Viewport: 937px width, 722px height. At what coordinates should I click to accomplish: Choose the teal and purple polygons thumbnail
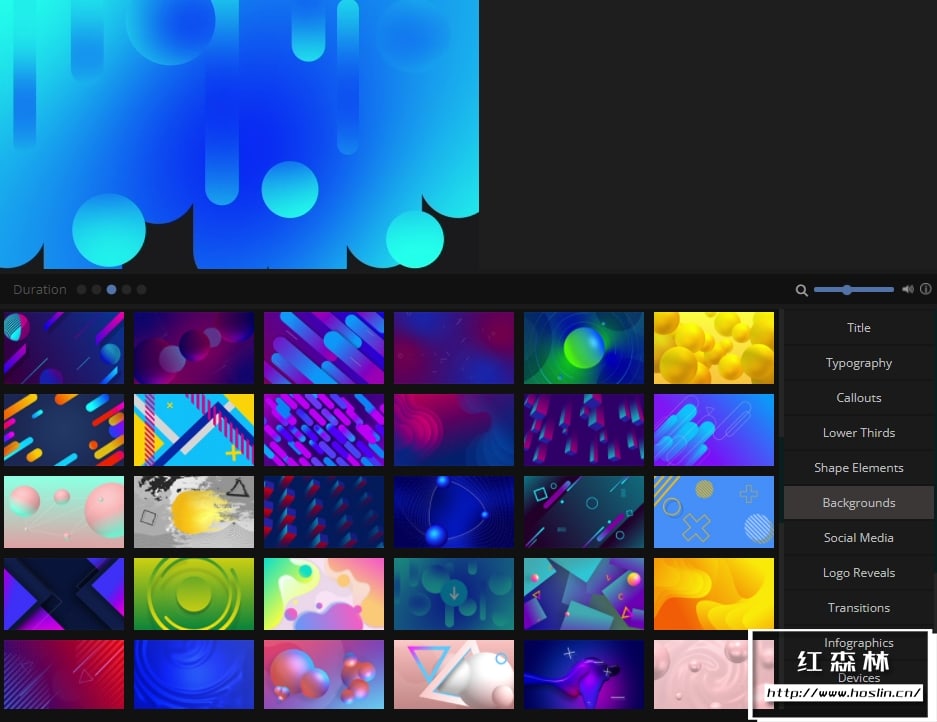coord(584,594)
